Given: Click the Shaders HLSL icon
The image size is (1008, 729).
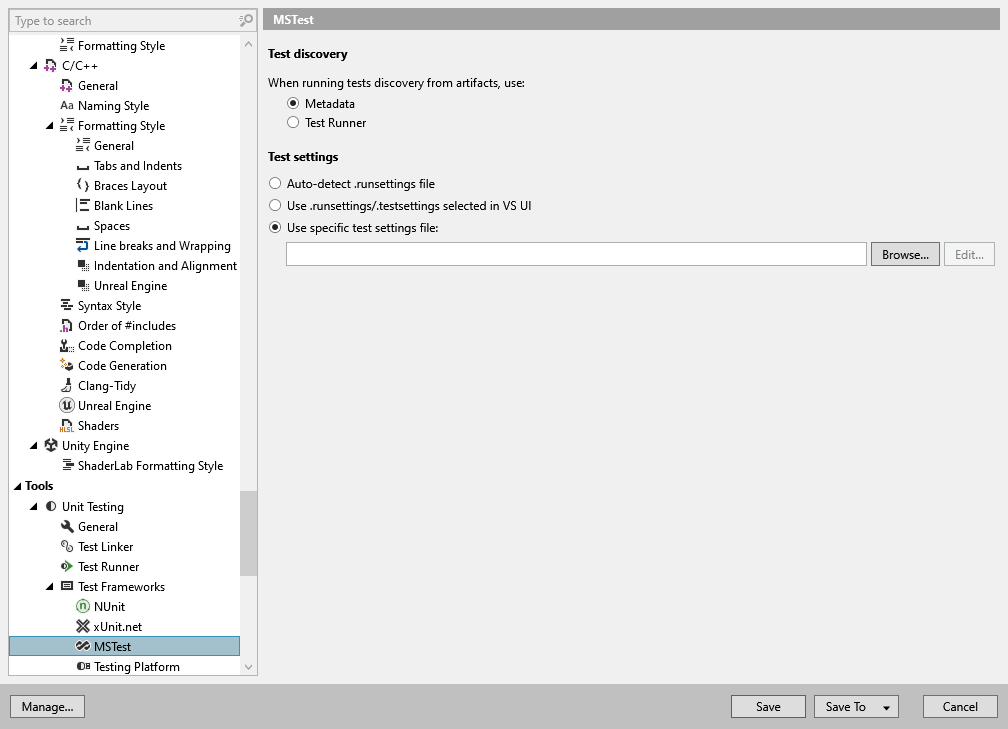Looking at the screenshot, I should tap(68, 425).
